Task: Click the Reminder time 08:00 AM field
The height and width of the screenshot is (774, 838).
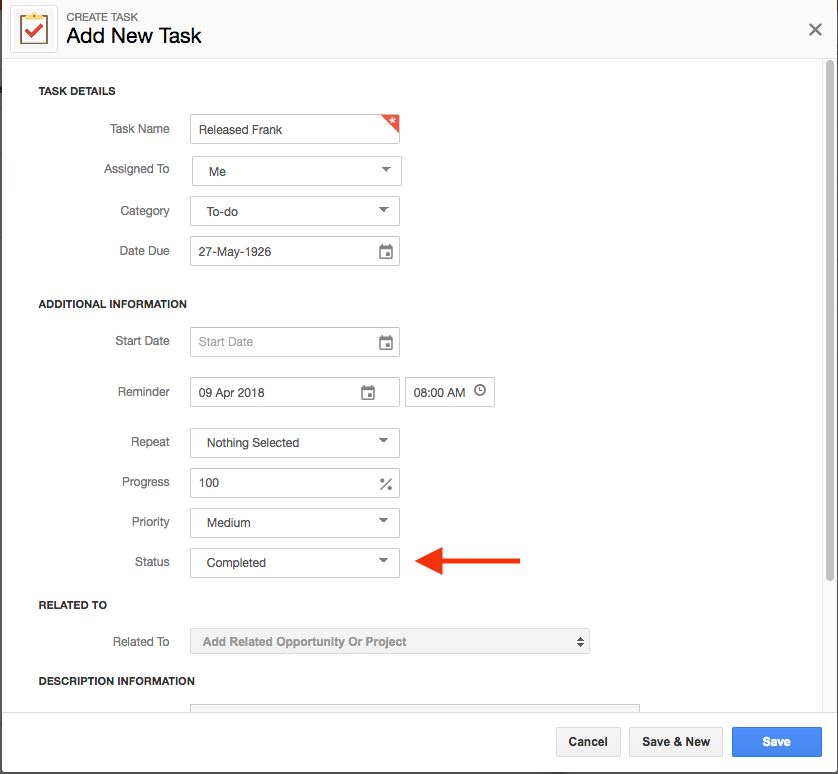Action: point(449,392)
